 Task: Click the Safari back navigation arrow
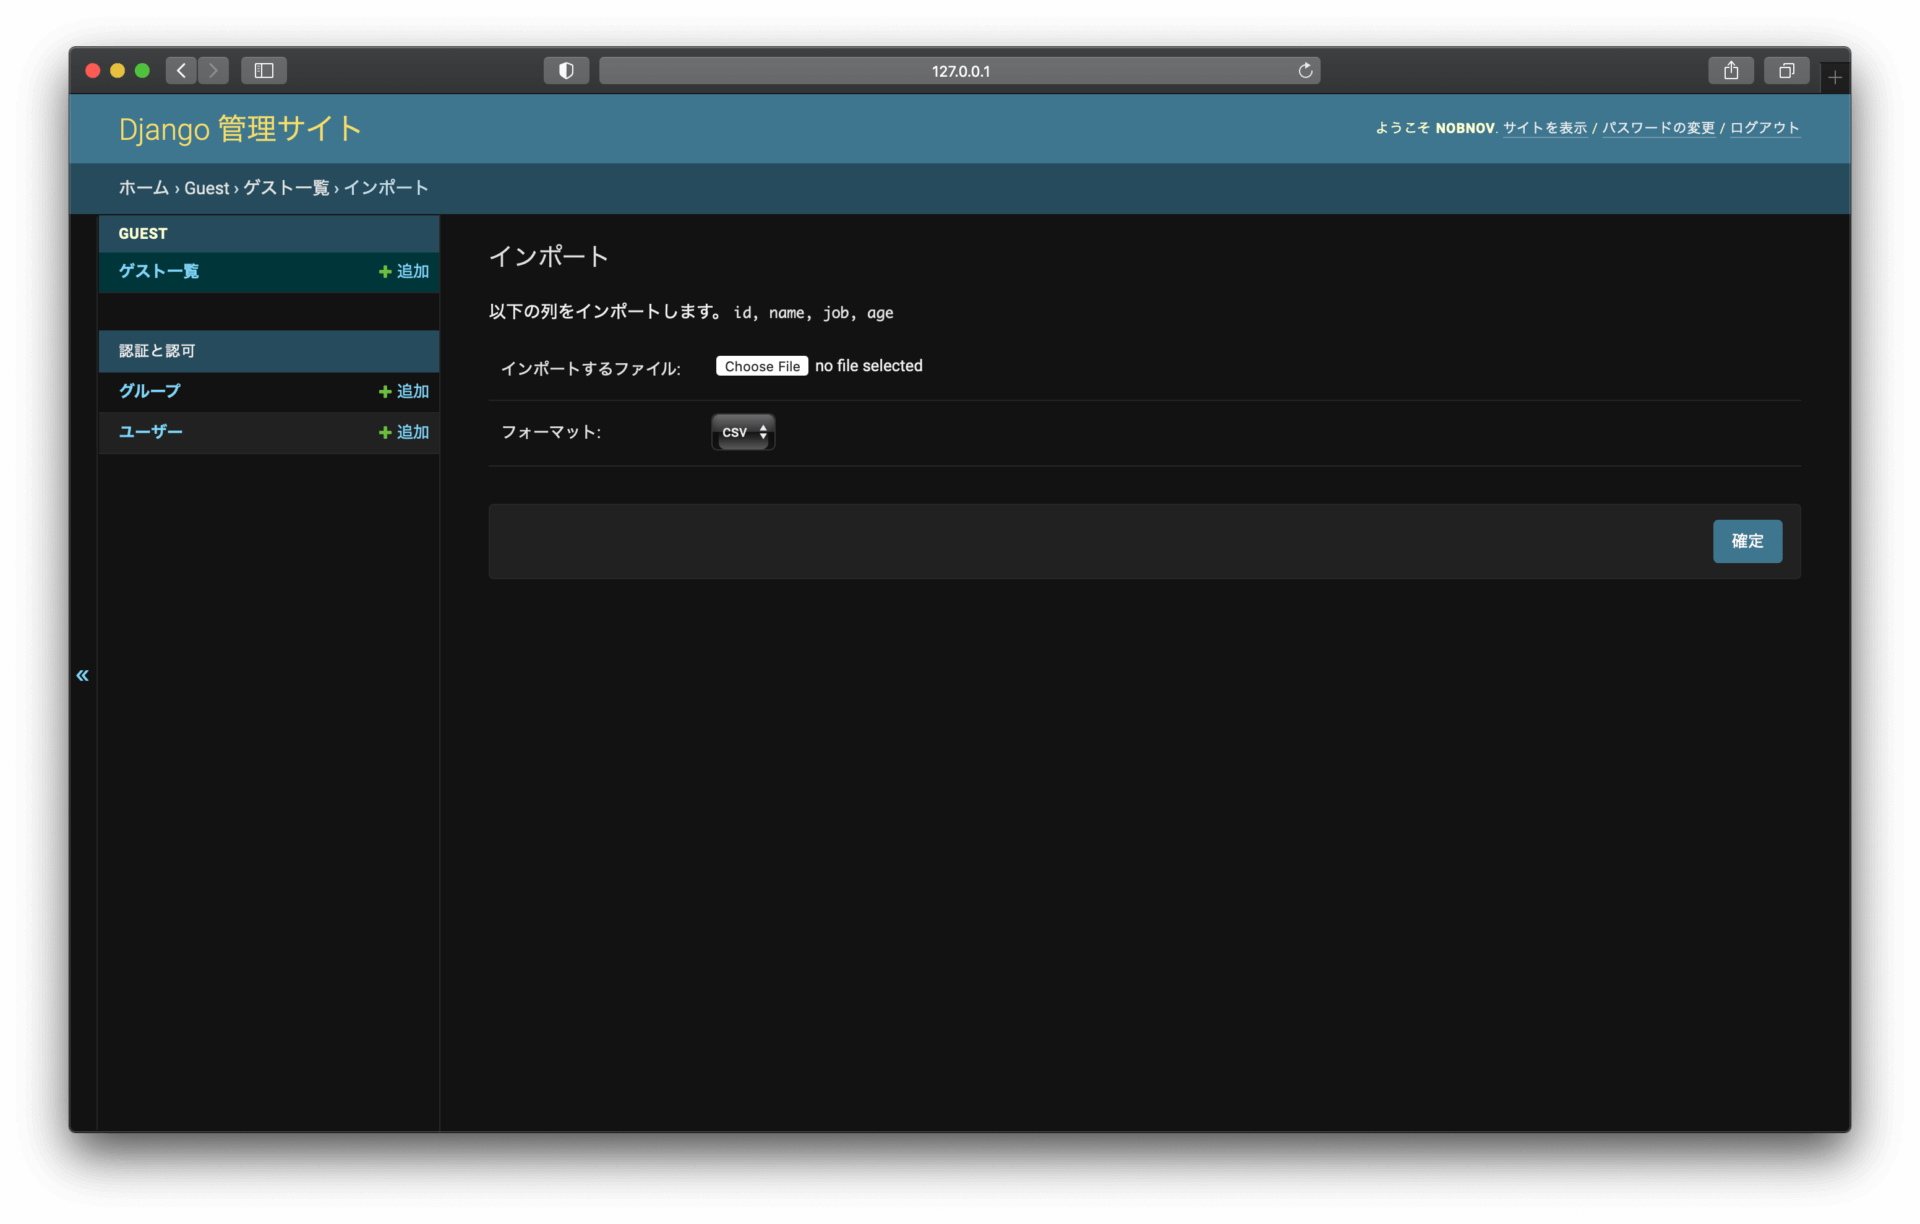coord(180,70)
